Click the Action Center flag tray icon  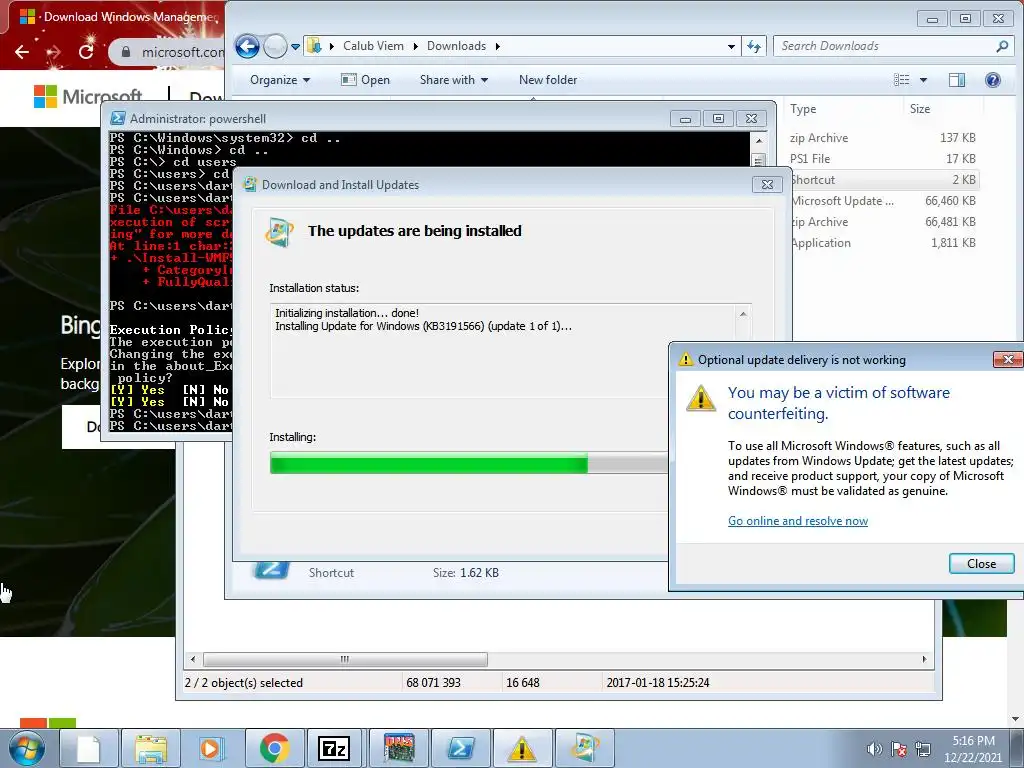tap(899, 749)
